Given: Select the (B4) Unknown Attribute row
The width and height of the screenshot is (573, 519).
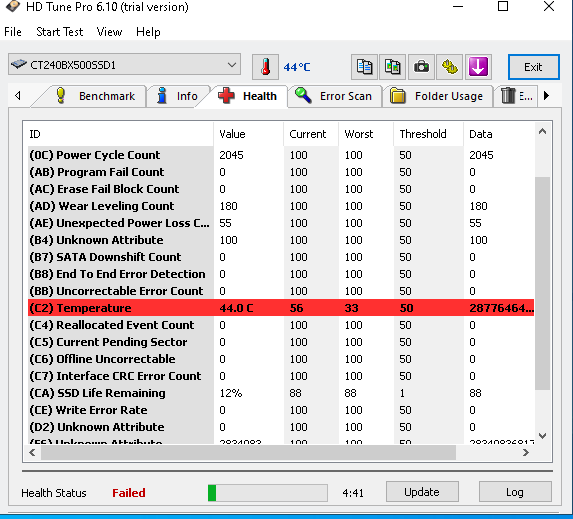Looking at the screenshot, I should coord(281,240).
